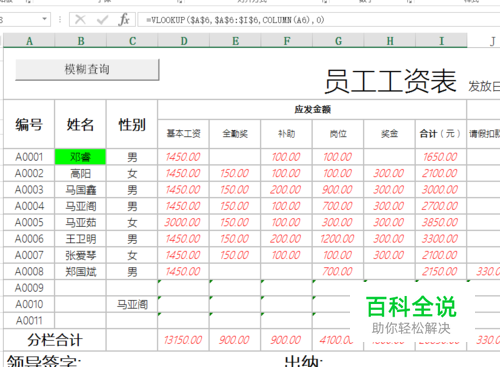Viewport: 500px width, 367px height.
Task: Select column A header
Action: click(x=29, y=41)
